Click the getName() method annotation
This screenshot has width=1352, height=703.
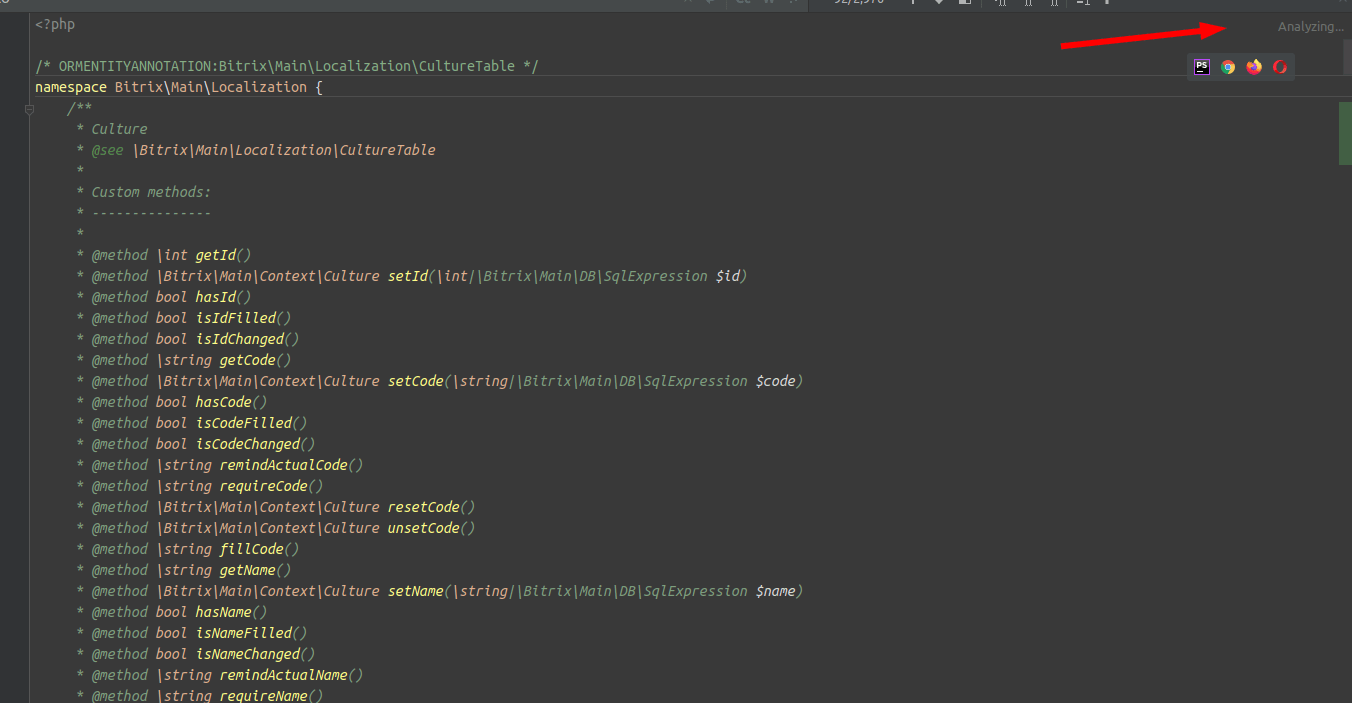tap(191, 570)
